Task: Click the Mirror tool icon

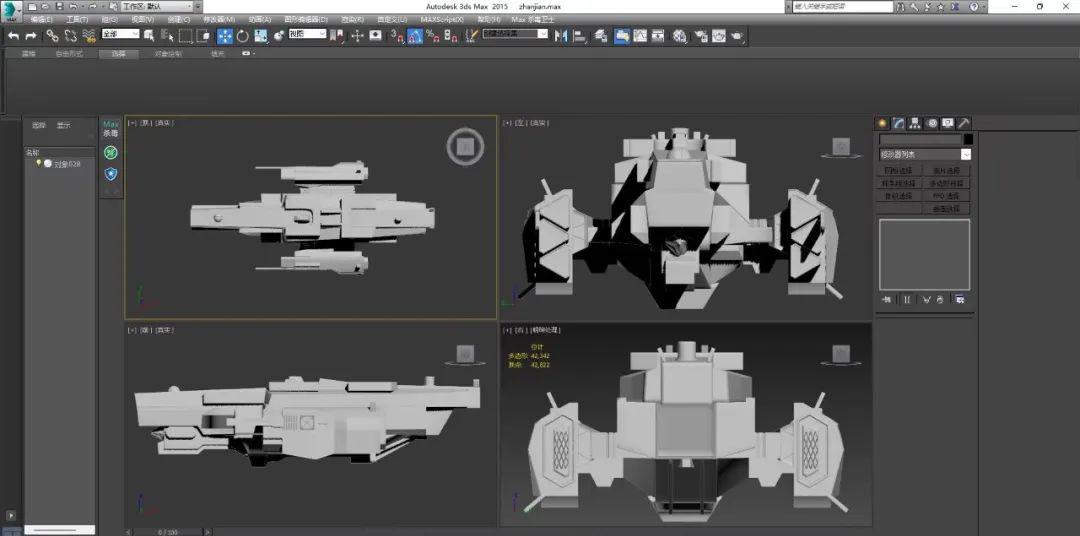Action: (561, 36)
